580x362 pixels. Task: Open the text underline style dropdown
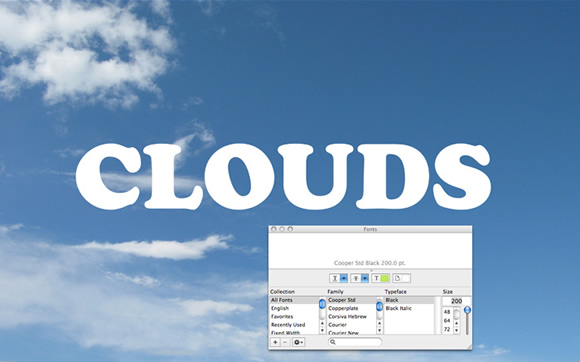344,278
